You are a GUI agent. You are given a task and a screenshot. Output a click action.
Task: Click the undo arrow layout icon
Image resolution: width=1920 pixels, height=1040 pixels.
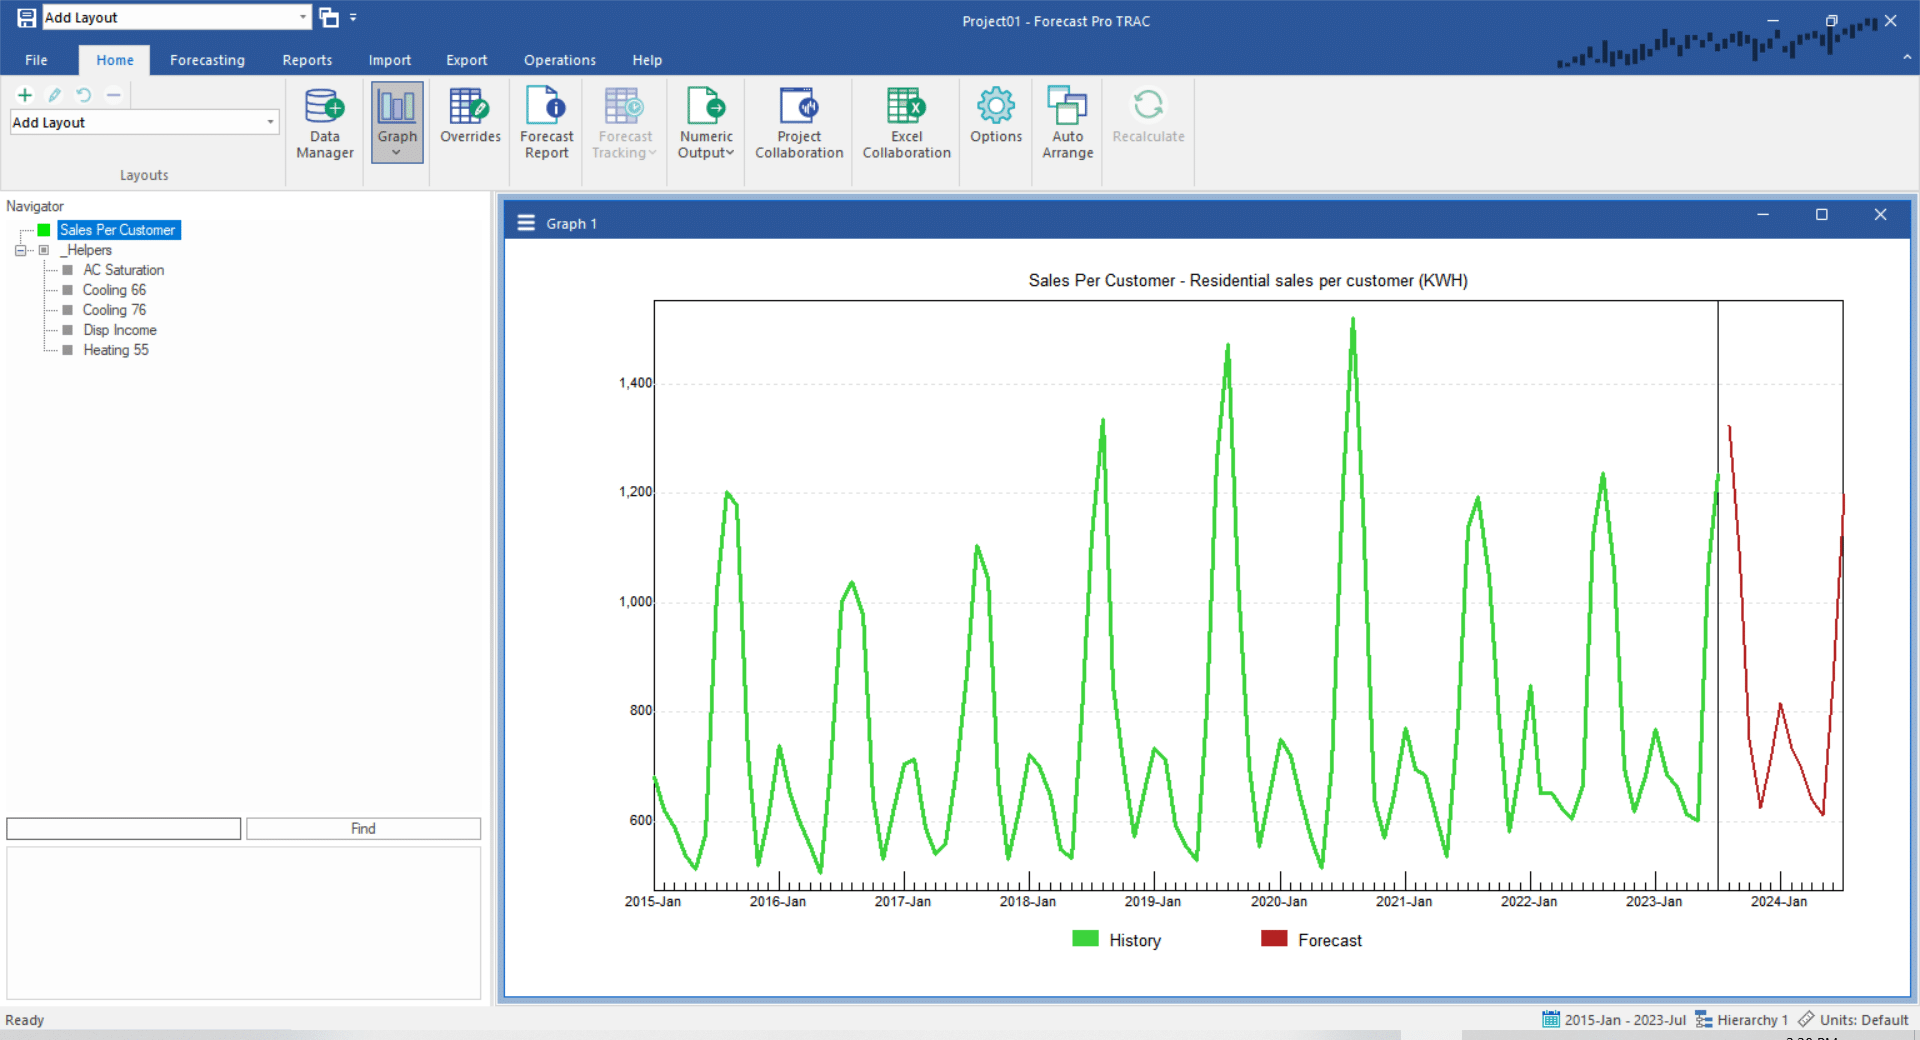(84, 95)
